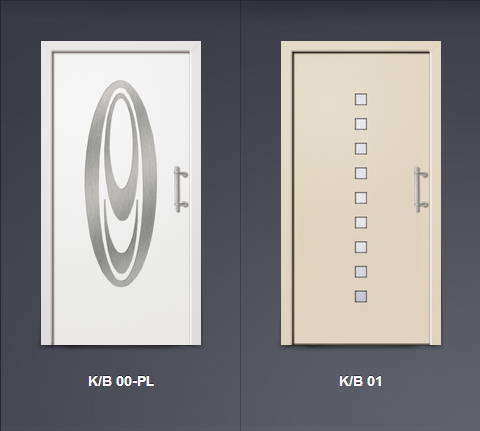Viewport: 480px width, 431px height.
Task: Click the middle fifth square window
Action: (x=361, y=198)
